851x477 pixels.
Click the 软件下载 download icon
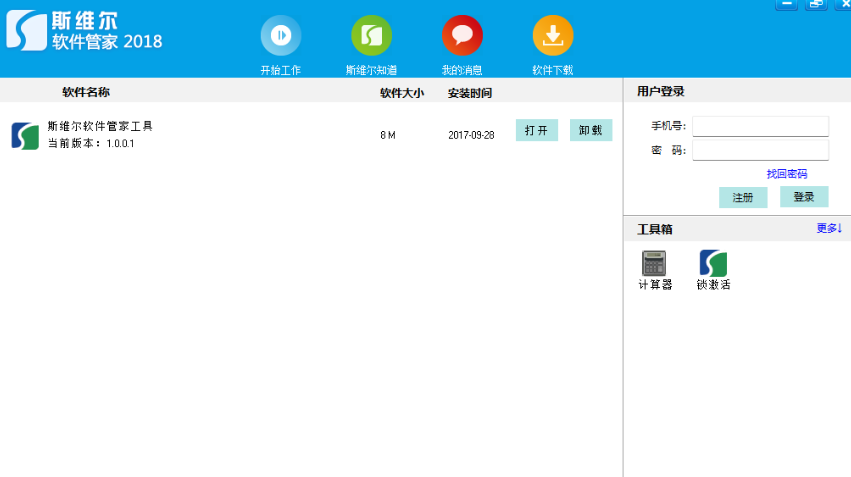[x=553, y=36]
